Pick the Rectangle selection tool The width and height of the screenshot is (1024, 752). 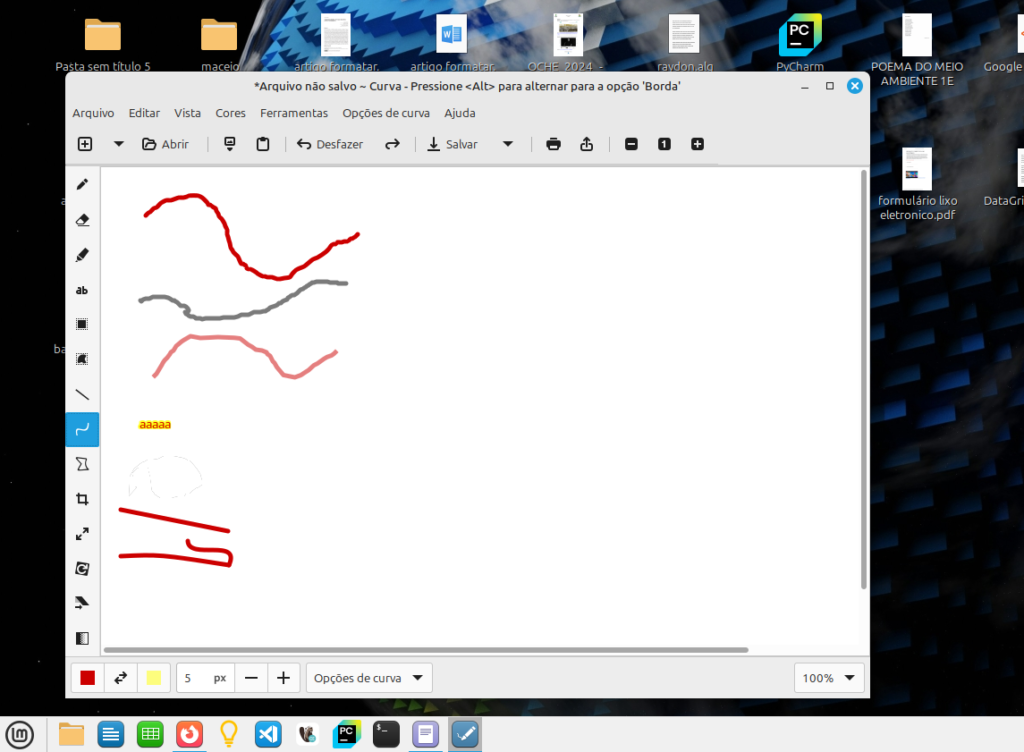click(x=83, y=324)
